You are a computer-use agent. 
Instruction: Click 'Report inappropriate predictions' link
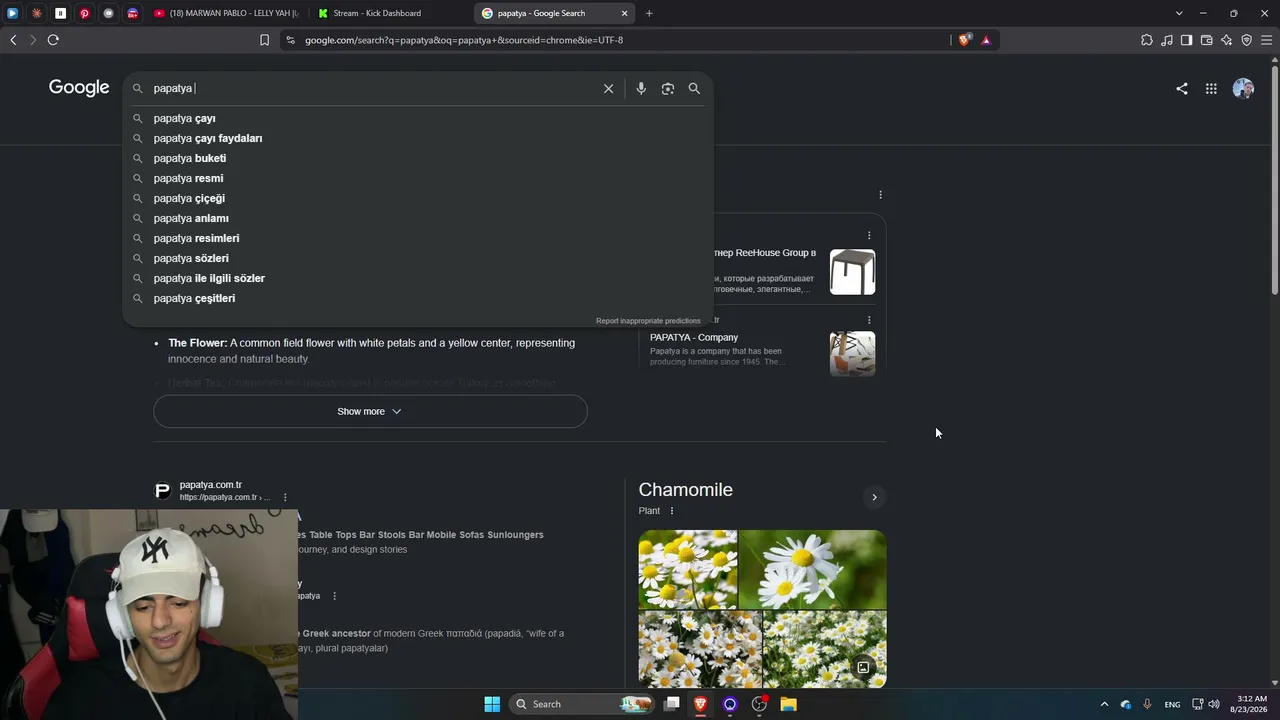pyautogui.click(x=648, y=321)
